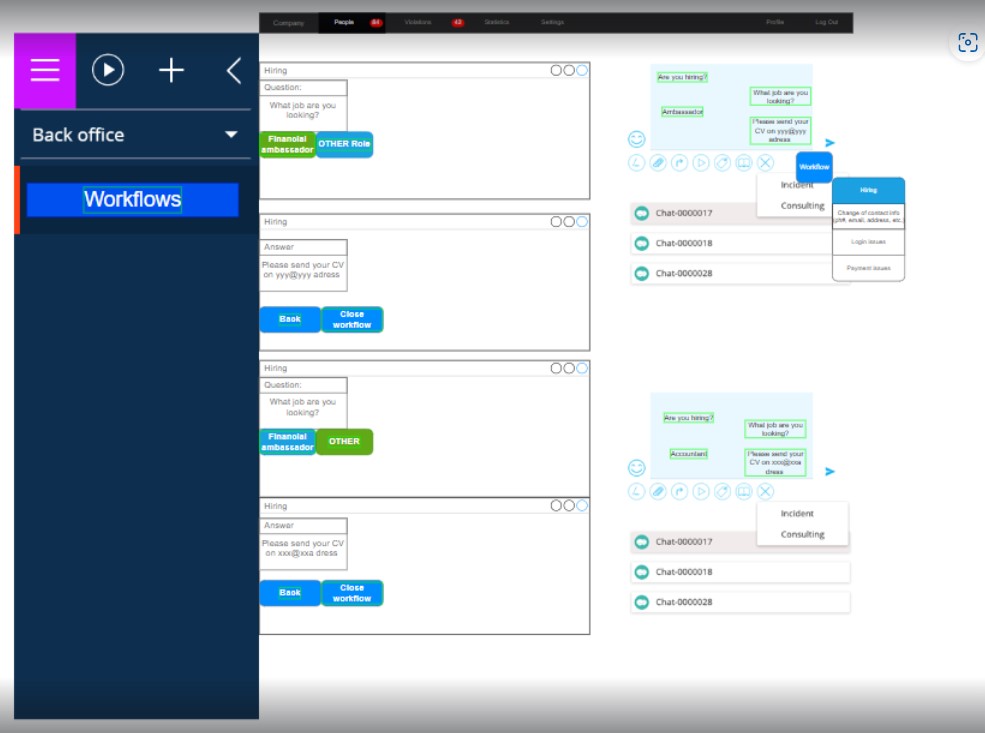Viewport: 985px width, 733px height.
Task: Click the paperclip icon under the Accountant chat
Action: 658,492
